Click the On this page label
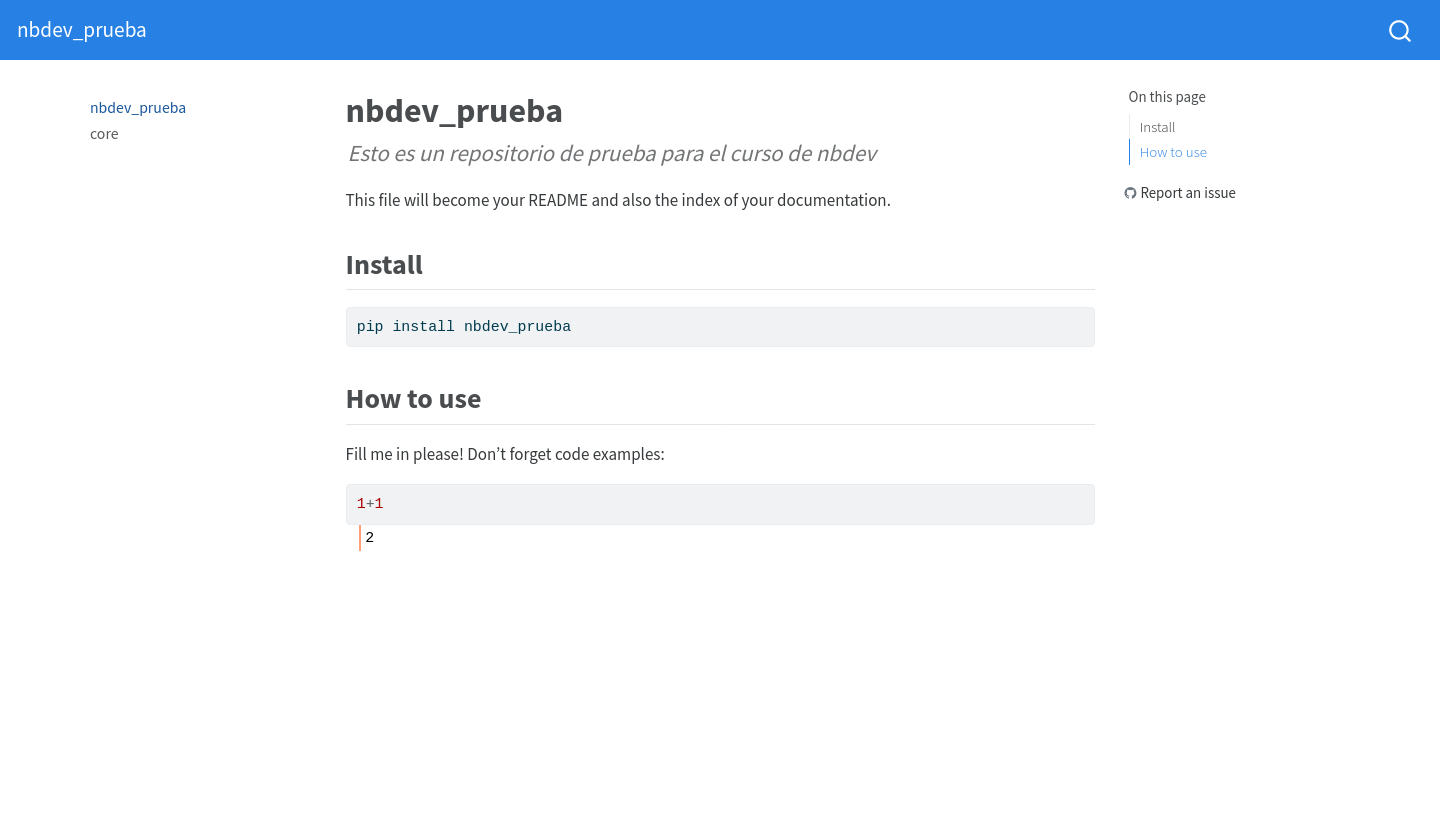 click(1167, 97)
